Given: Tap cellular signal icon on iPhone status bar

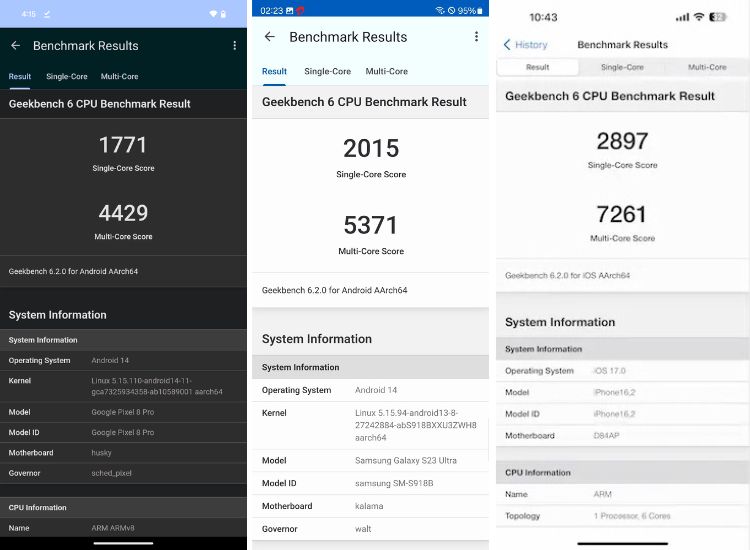Looking at the screenshot, I should 683,17.
